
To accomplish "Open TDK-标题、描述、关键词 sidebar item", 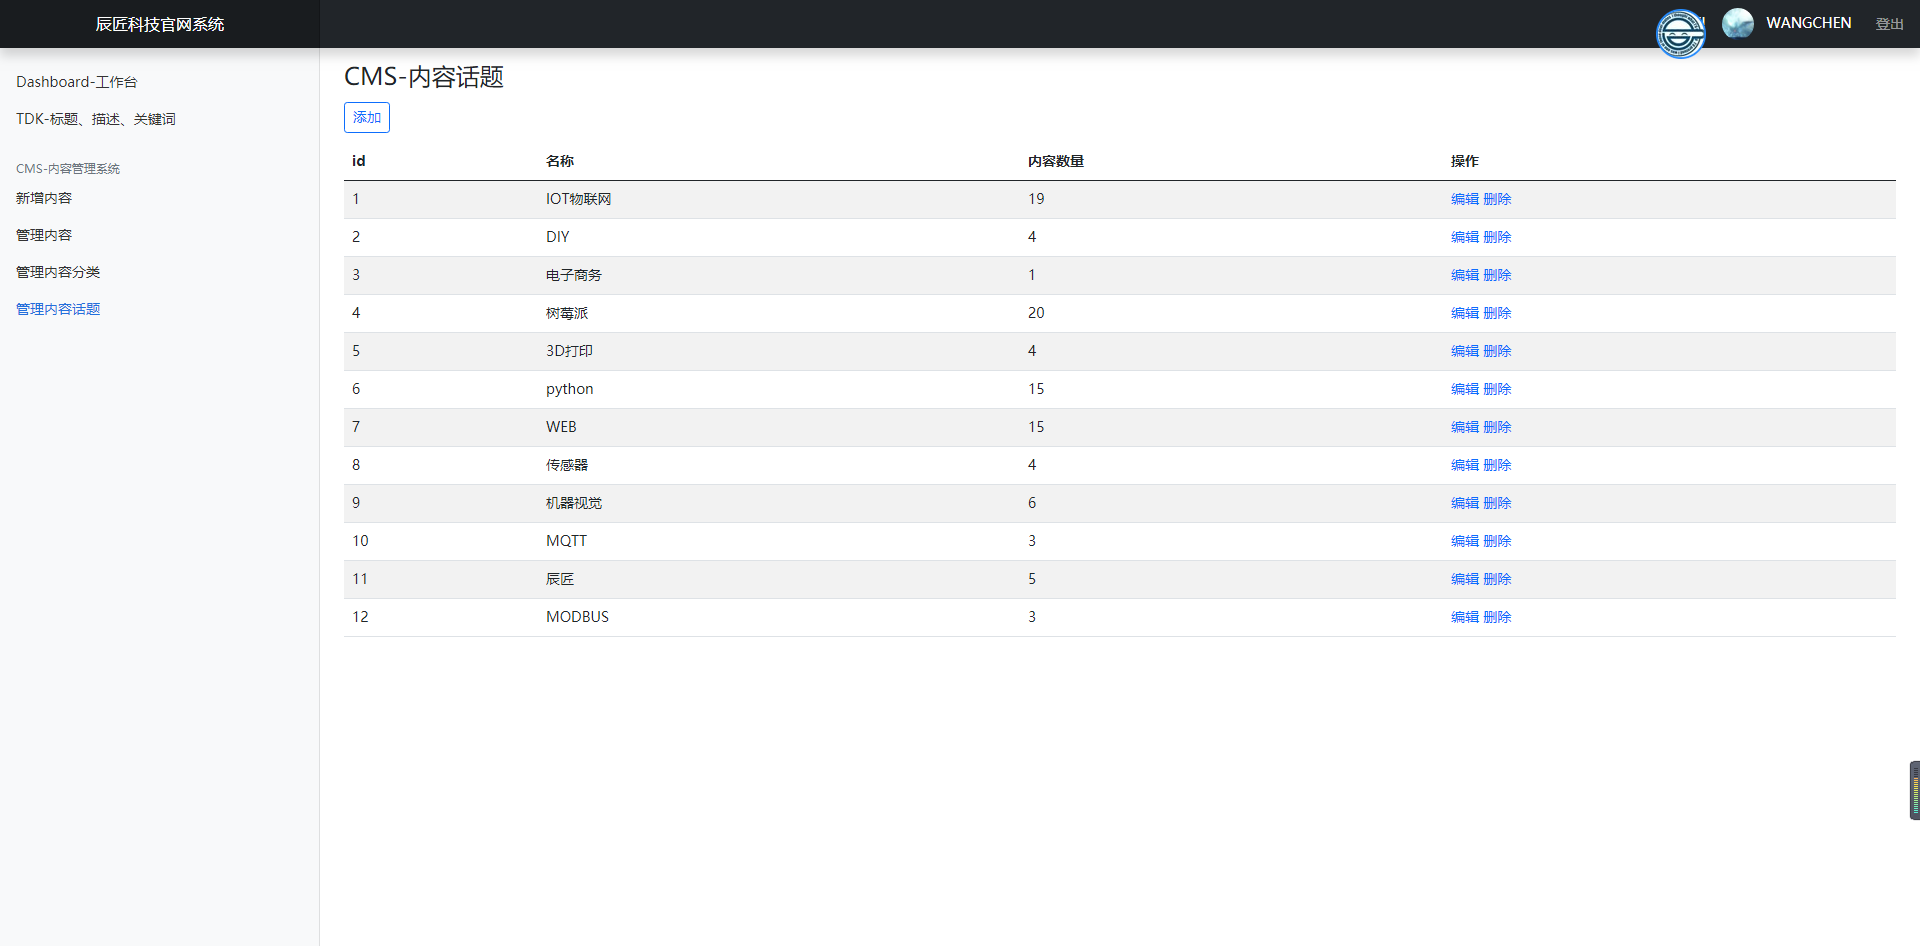I will [96, 119].
